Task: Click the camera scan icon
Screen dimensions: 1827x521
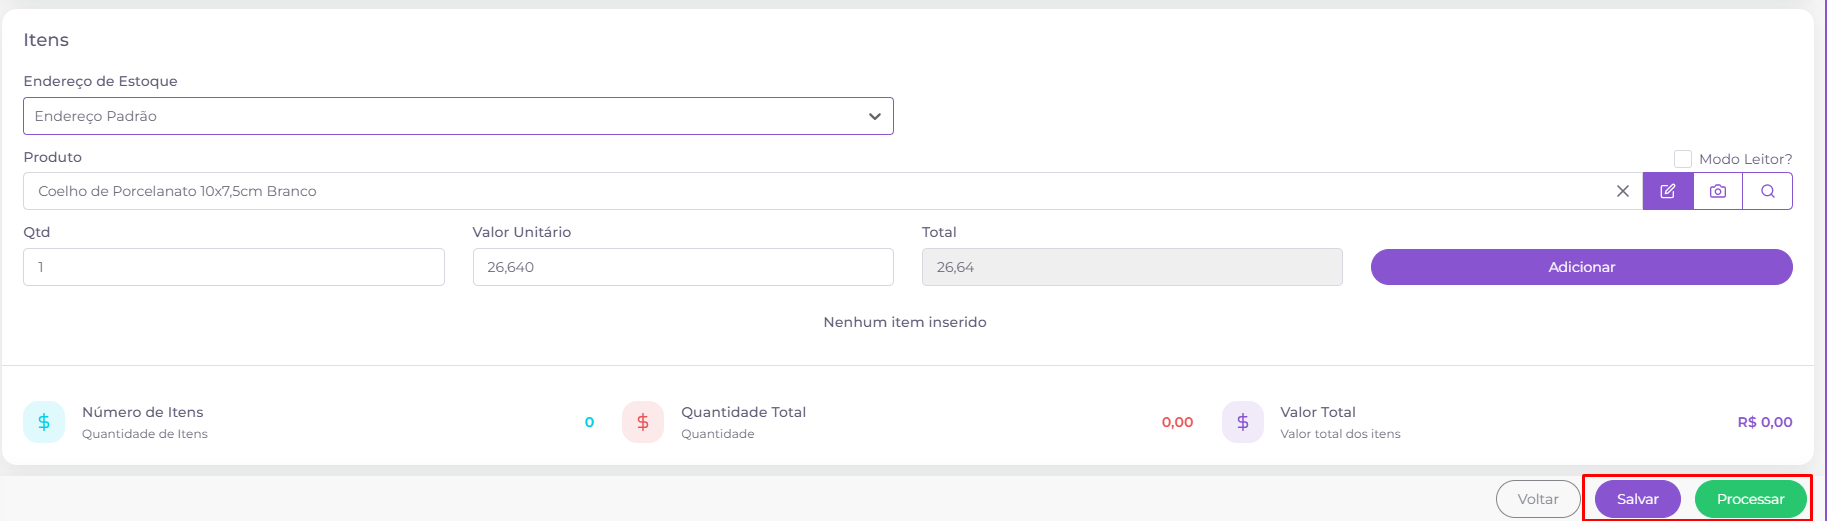Action: tap(1718, 191)
